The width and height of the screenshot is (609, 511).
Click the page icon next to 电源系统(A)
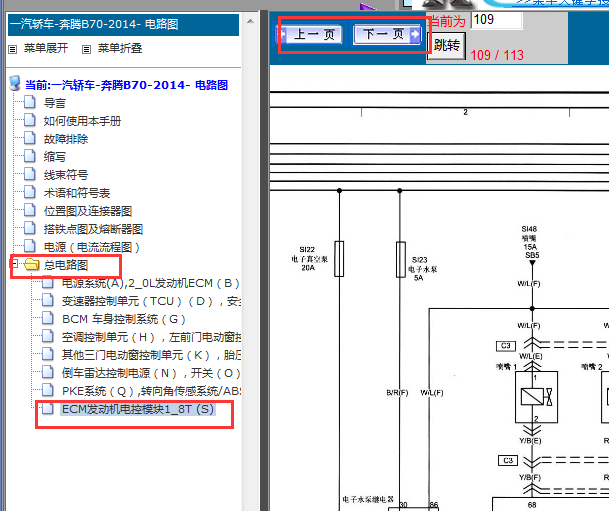(x=48, y=282)
